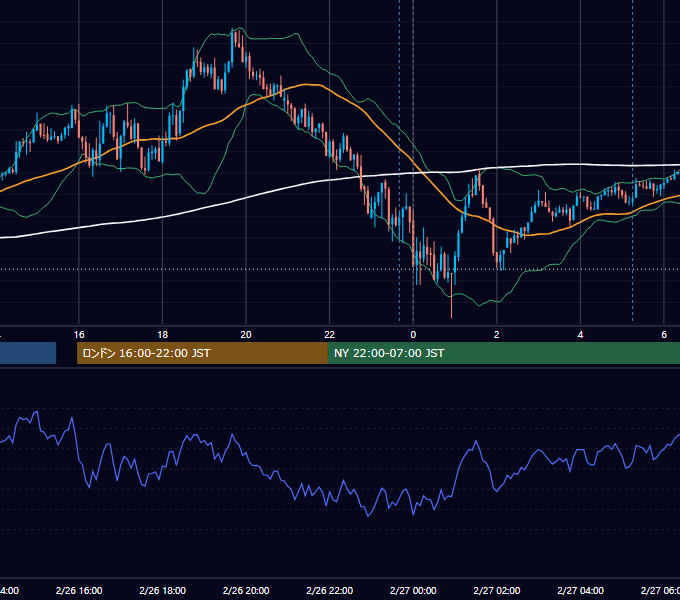This screenshot has width=680, height=600.
Task: Click the 2/26 16:00 indicator time label
Action: tap(79, 590)
